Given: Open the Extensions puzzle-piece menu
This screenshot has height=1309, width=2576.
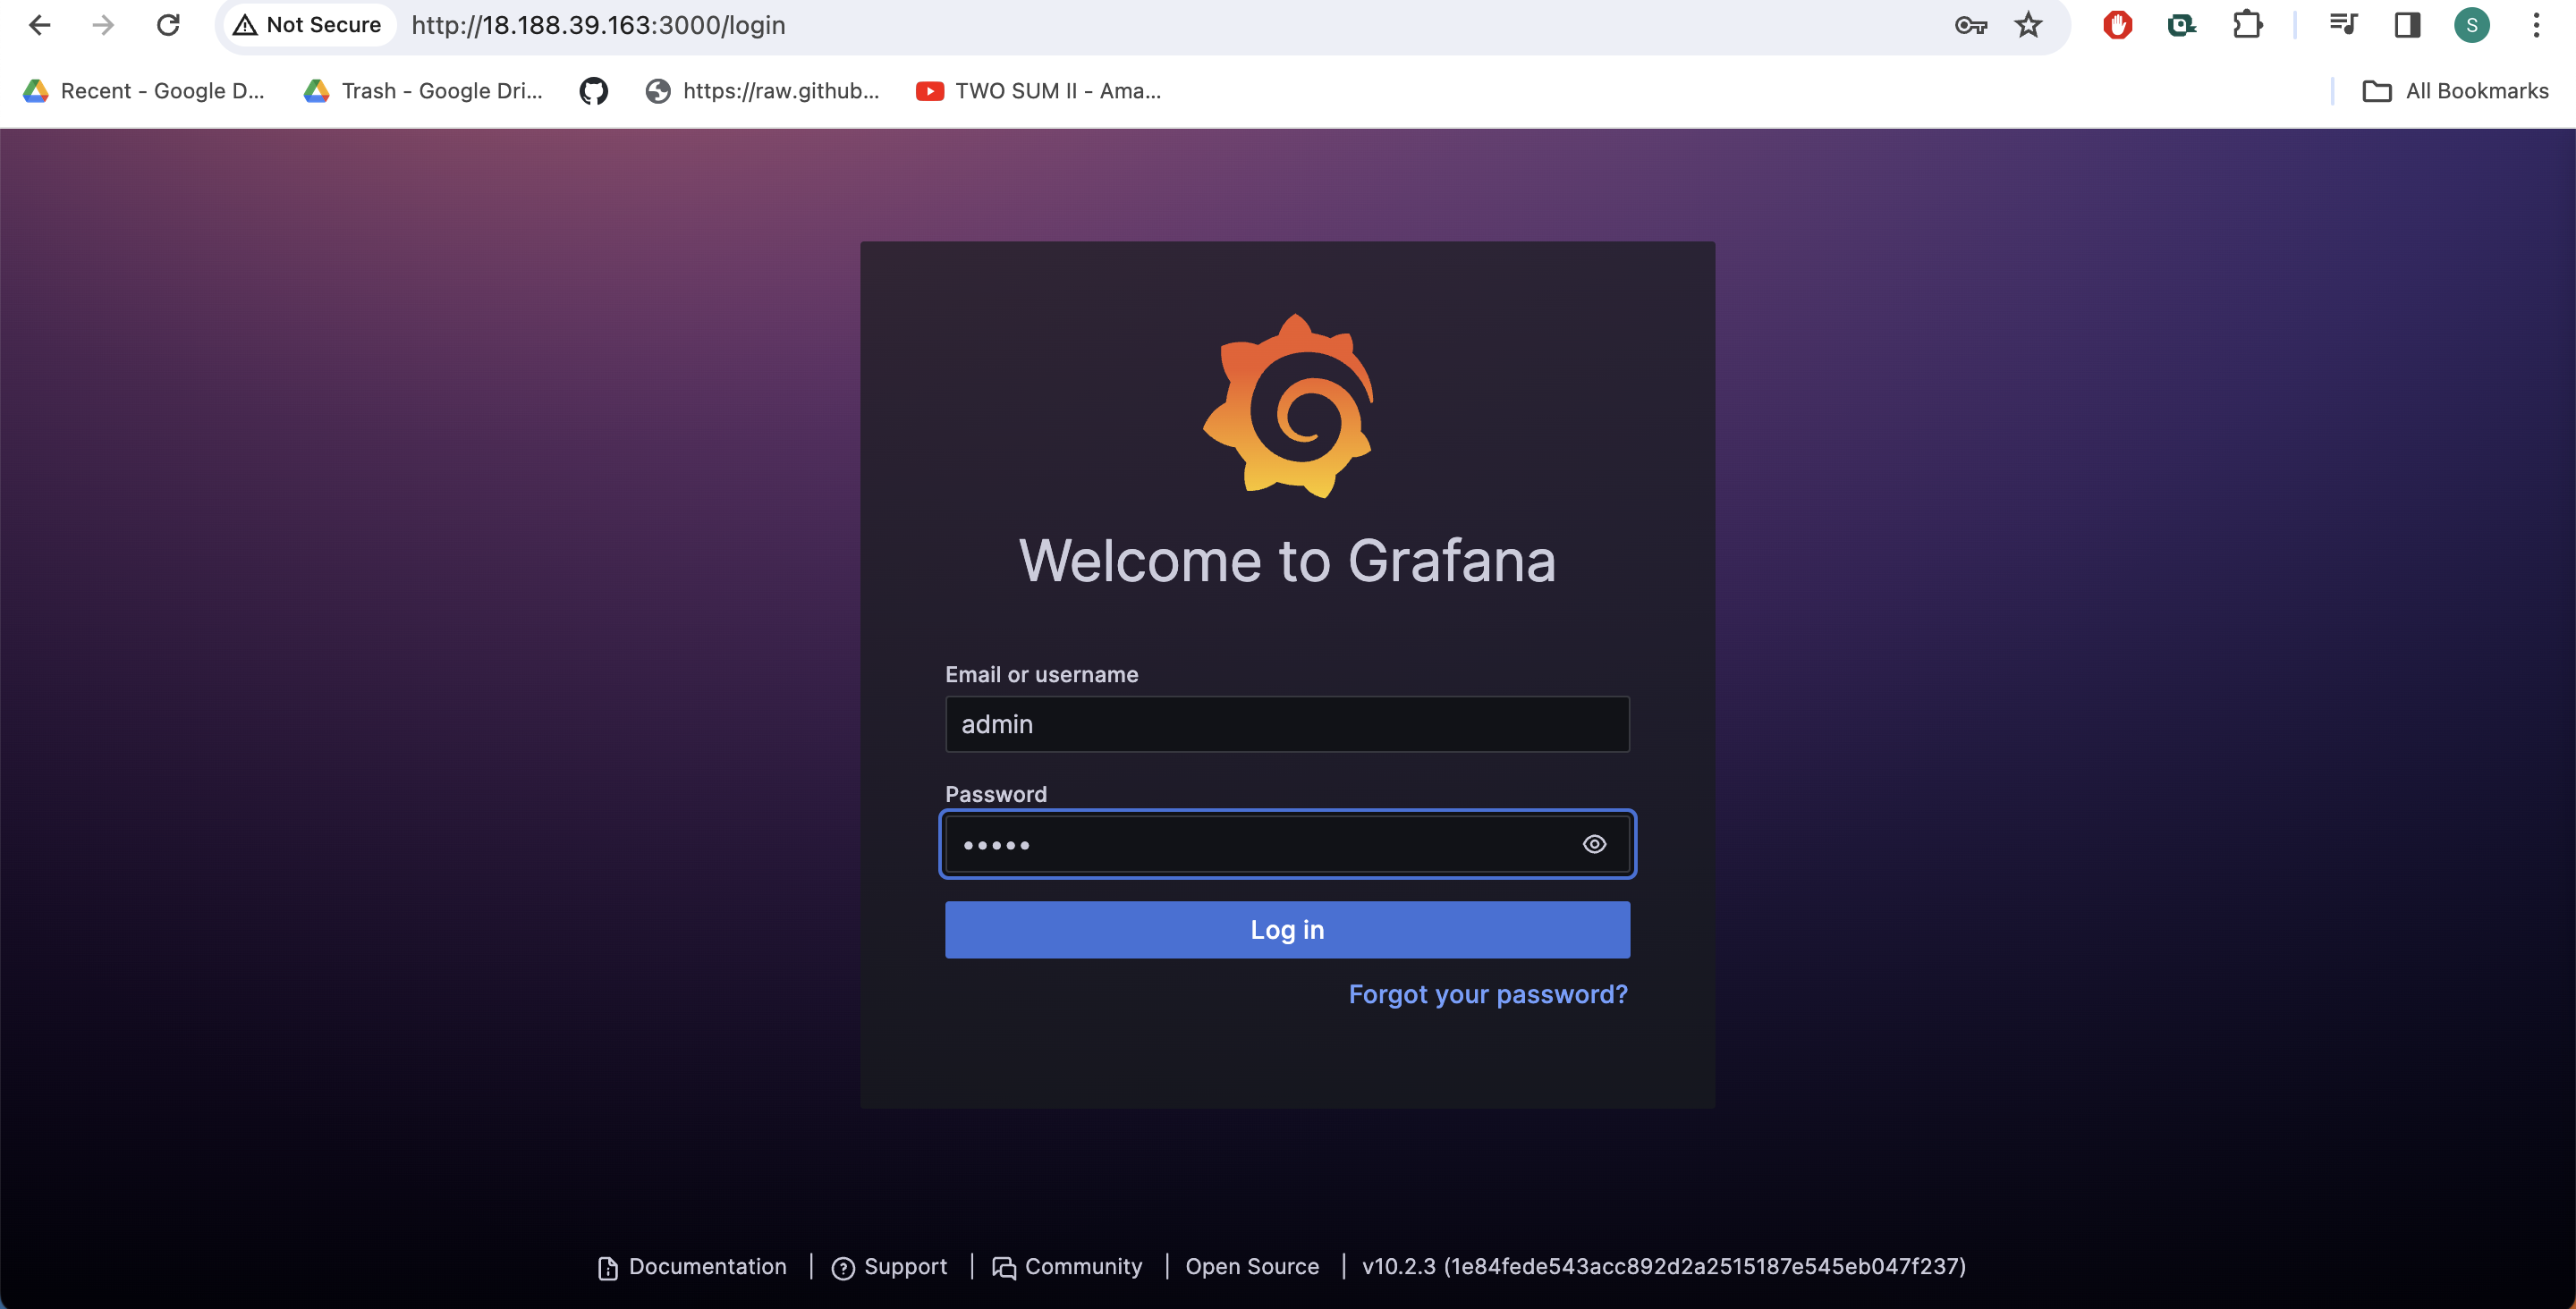Looking at the screenshot, I should [2247, 25].
